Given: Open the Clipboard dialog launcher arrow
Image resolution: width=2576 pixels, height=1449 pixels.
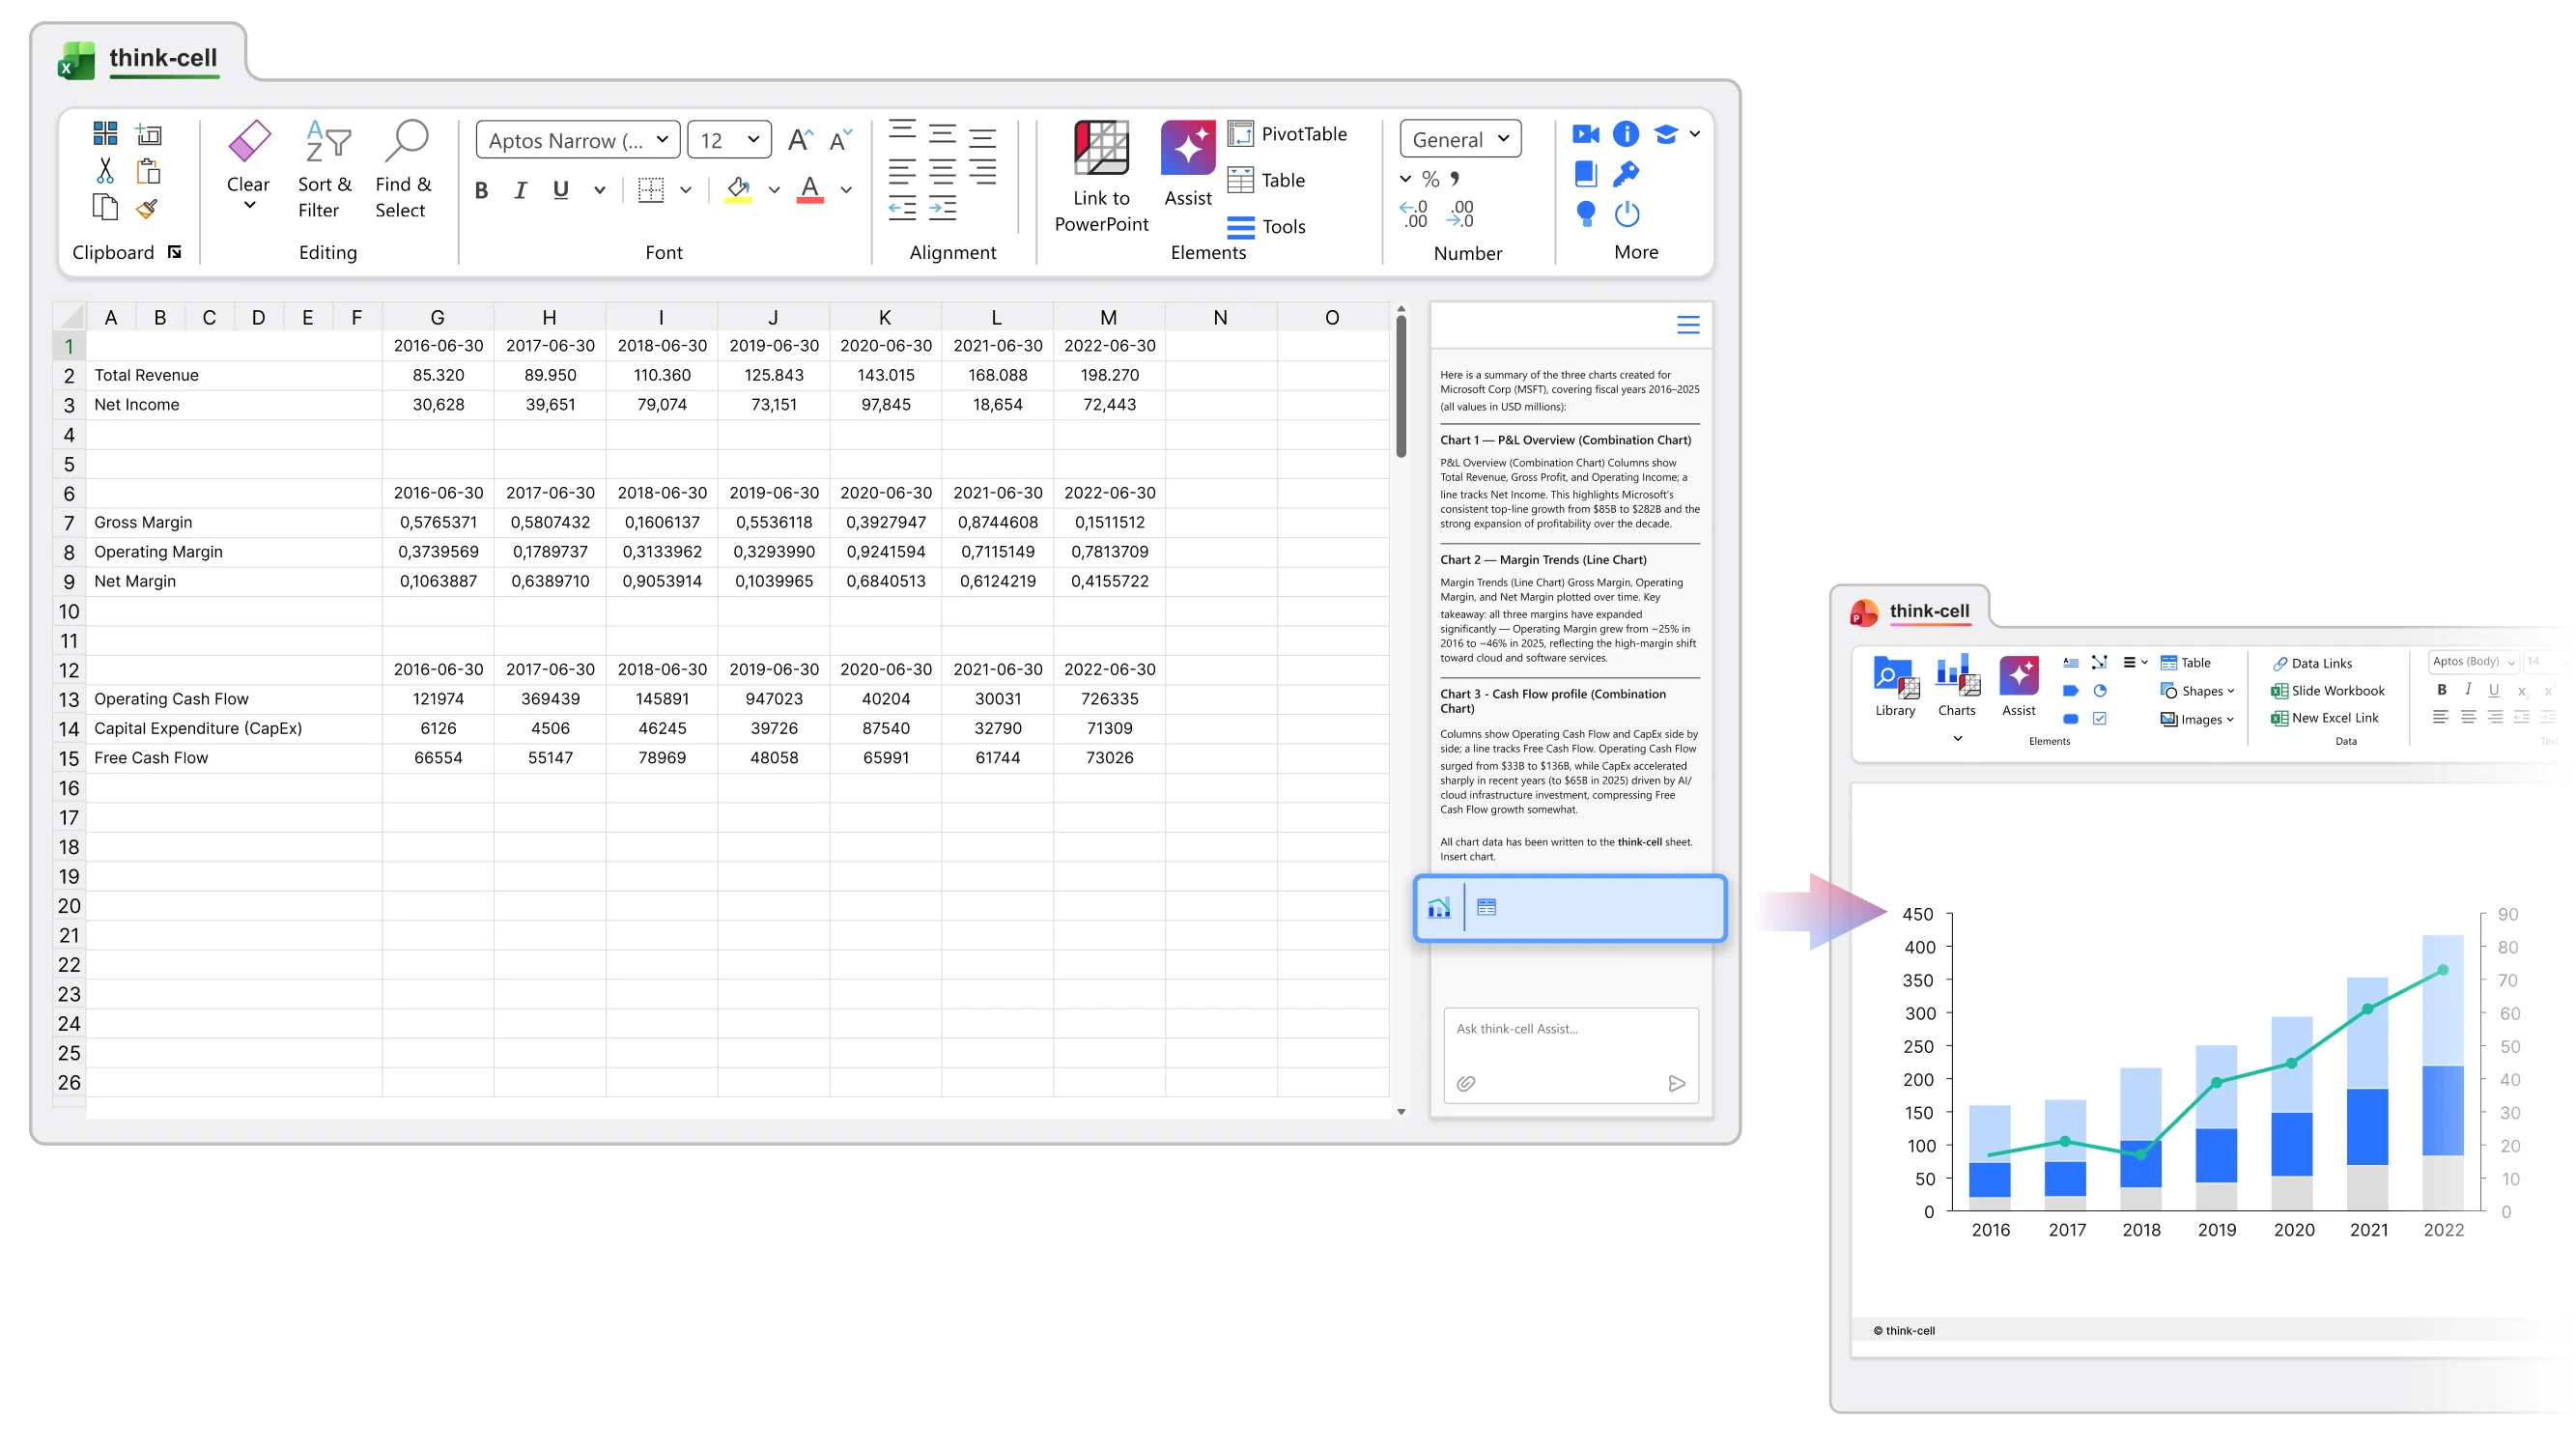Looking at the screenshot, I should pos(175,252).
